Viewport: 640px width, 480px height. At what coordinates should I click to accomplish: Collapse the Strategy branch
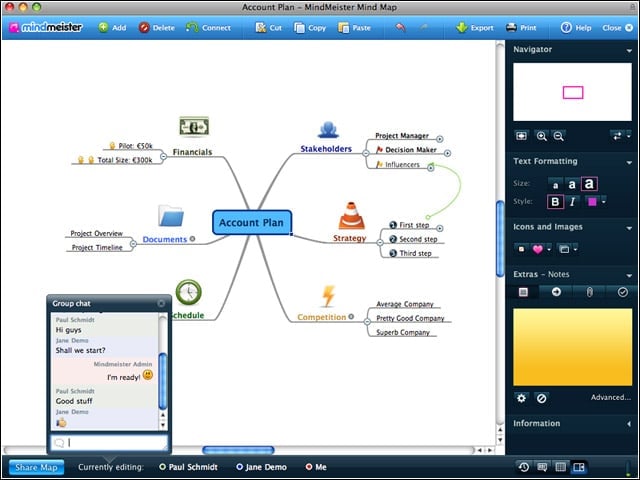tap(380, 242)
